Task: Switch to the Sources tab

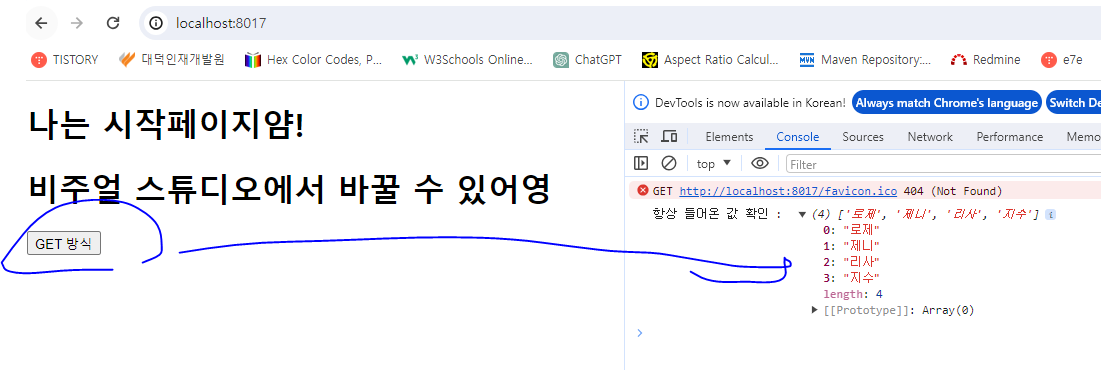Action: 863,137
